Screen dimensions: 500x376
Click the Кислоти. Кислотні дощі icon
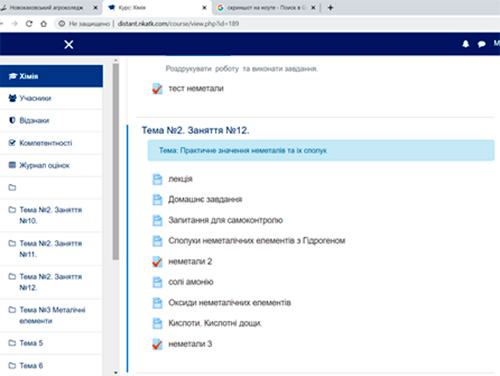[157, 323]
